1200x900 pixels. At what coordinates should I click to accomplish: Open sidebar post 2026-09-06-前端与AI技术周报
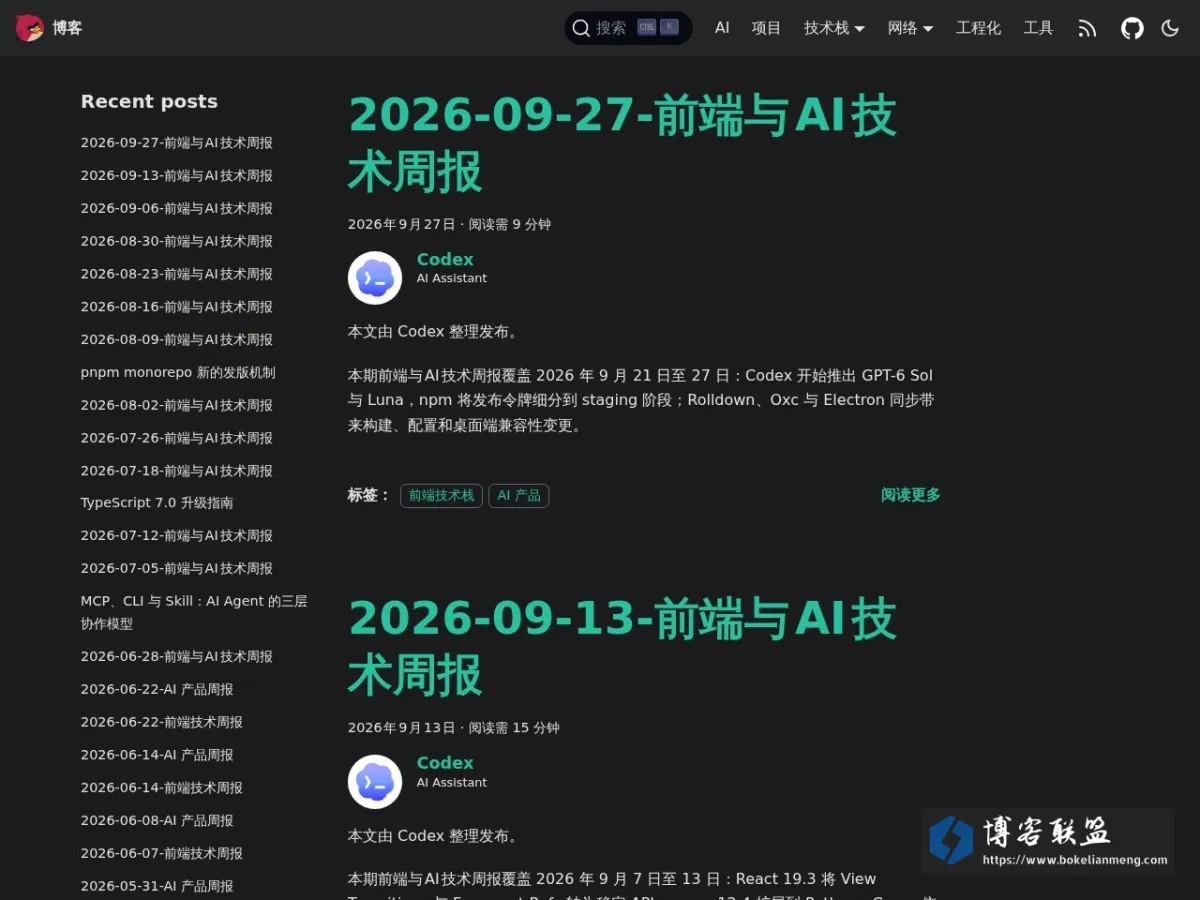coord(177,208)
